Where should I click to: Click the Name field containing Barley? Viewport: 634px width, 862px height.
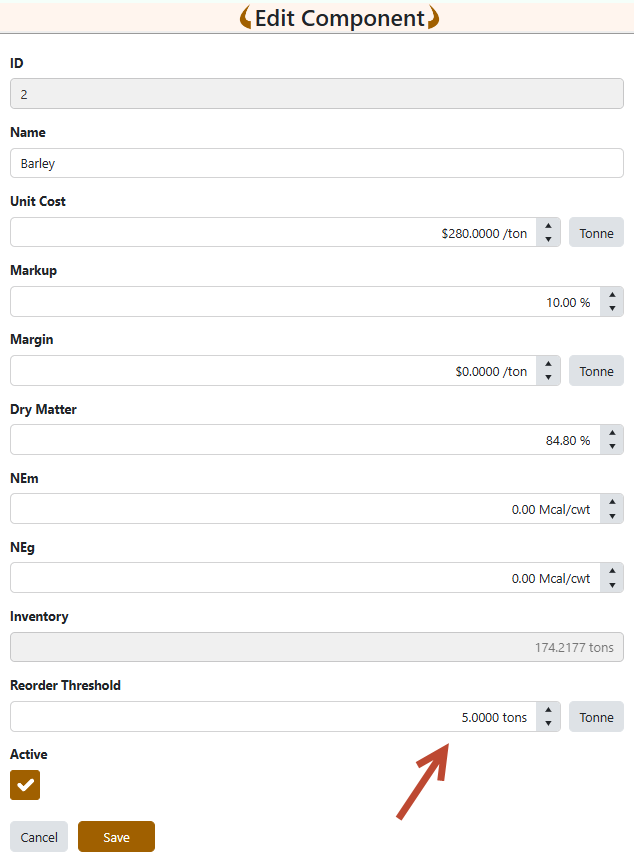coord(316,164)
